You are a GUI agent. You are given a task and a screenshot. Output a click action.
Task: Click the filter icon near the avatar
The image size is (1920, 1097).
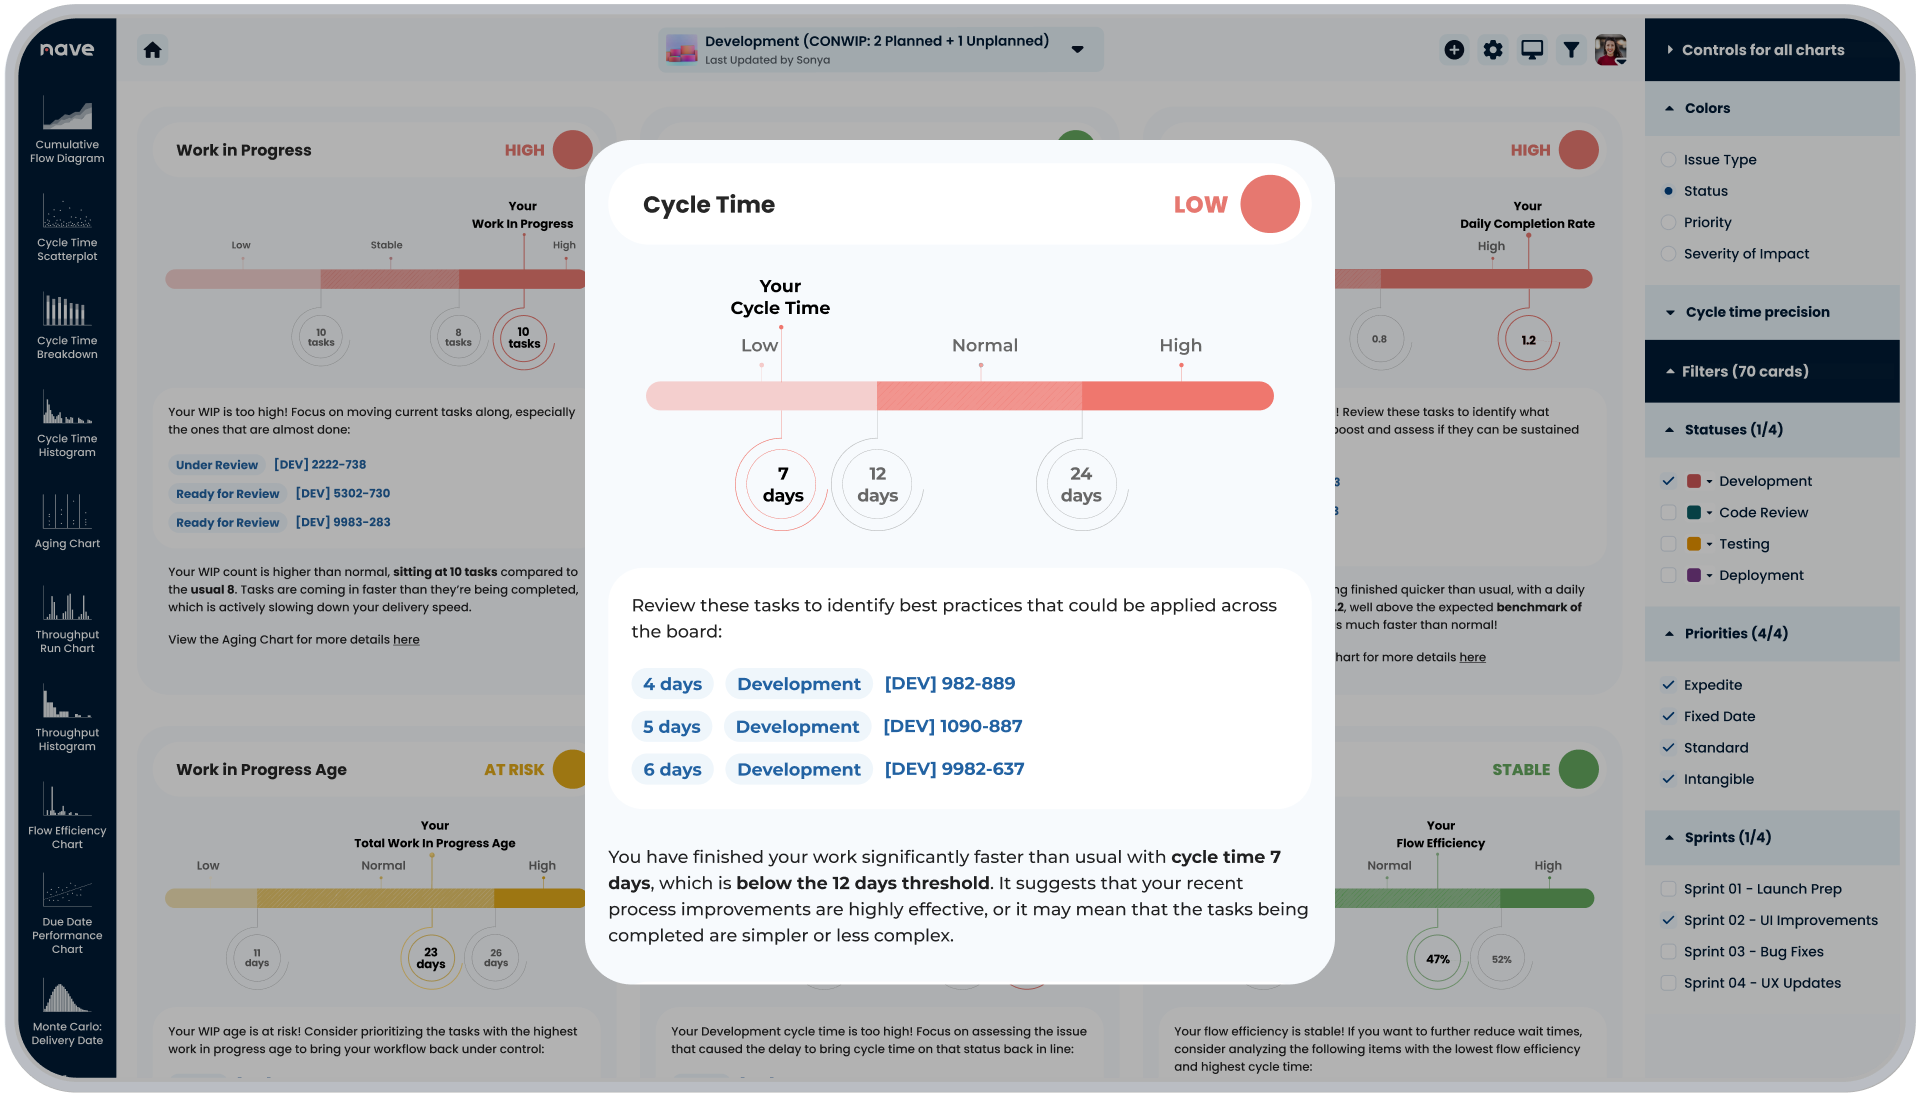pos(1571,49)
